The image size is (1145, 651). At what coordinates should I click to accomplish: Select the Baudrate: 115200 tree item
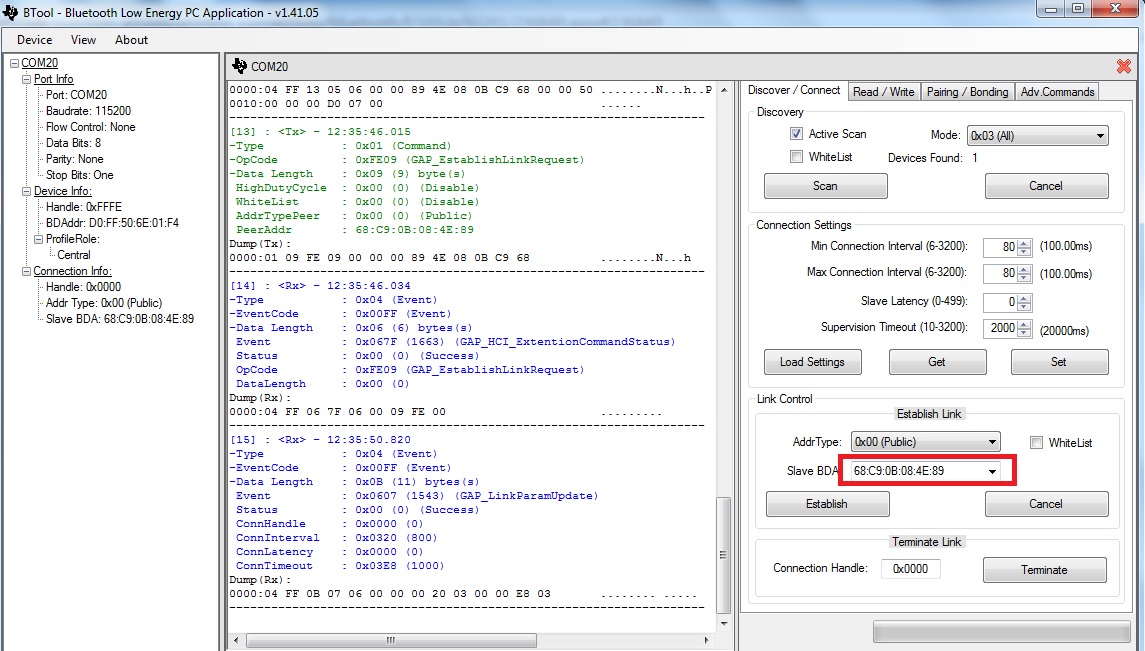pyautogui.click(x=88, y=111)
